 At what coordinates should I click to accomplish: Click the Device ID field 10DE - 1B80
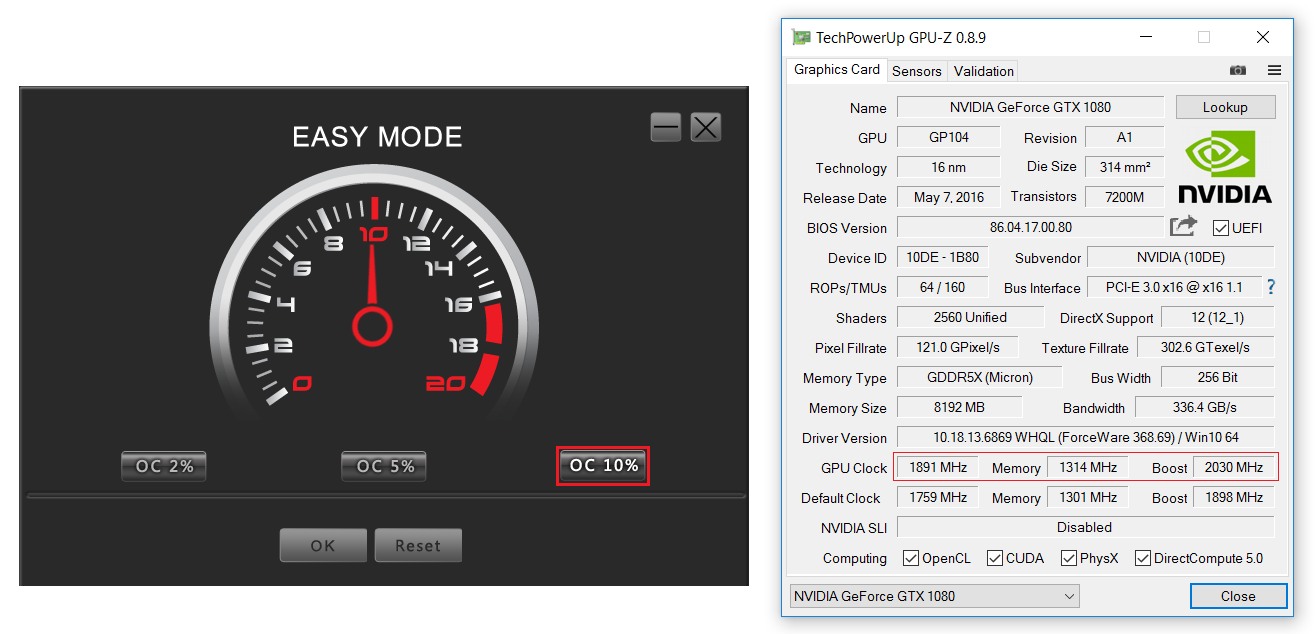pos(942,257)
